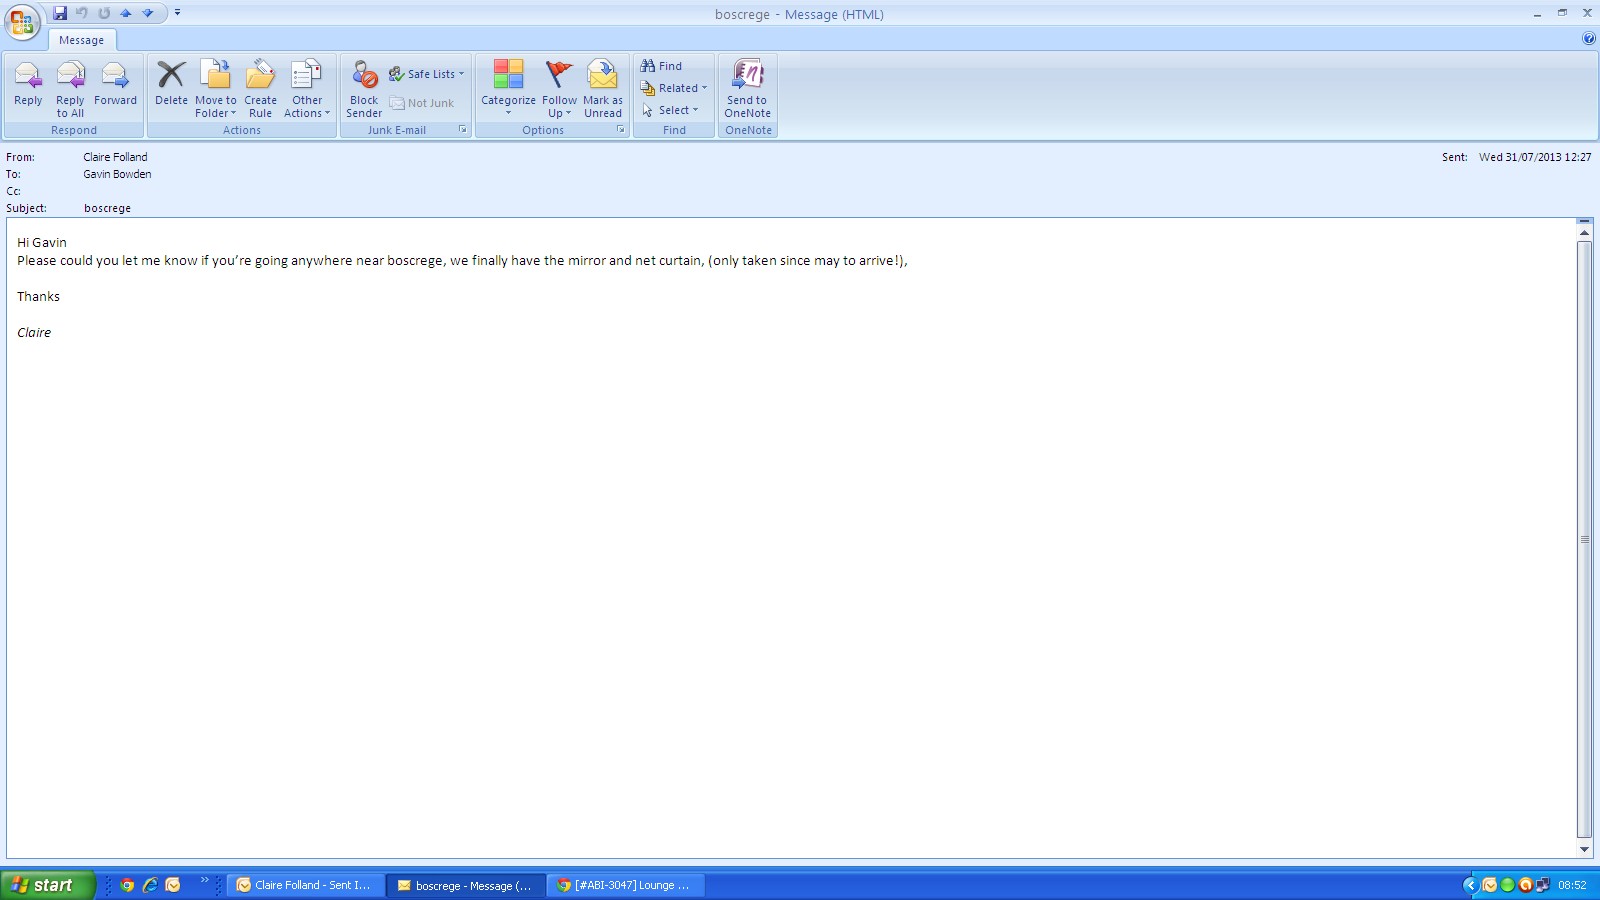This screenshot has height=900, width=1600.
Task: Click the subject text boscrege
Action: 107,208
